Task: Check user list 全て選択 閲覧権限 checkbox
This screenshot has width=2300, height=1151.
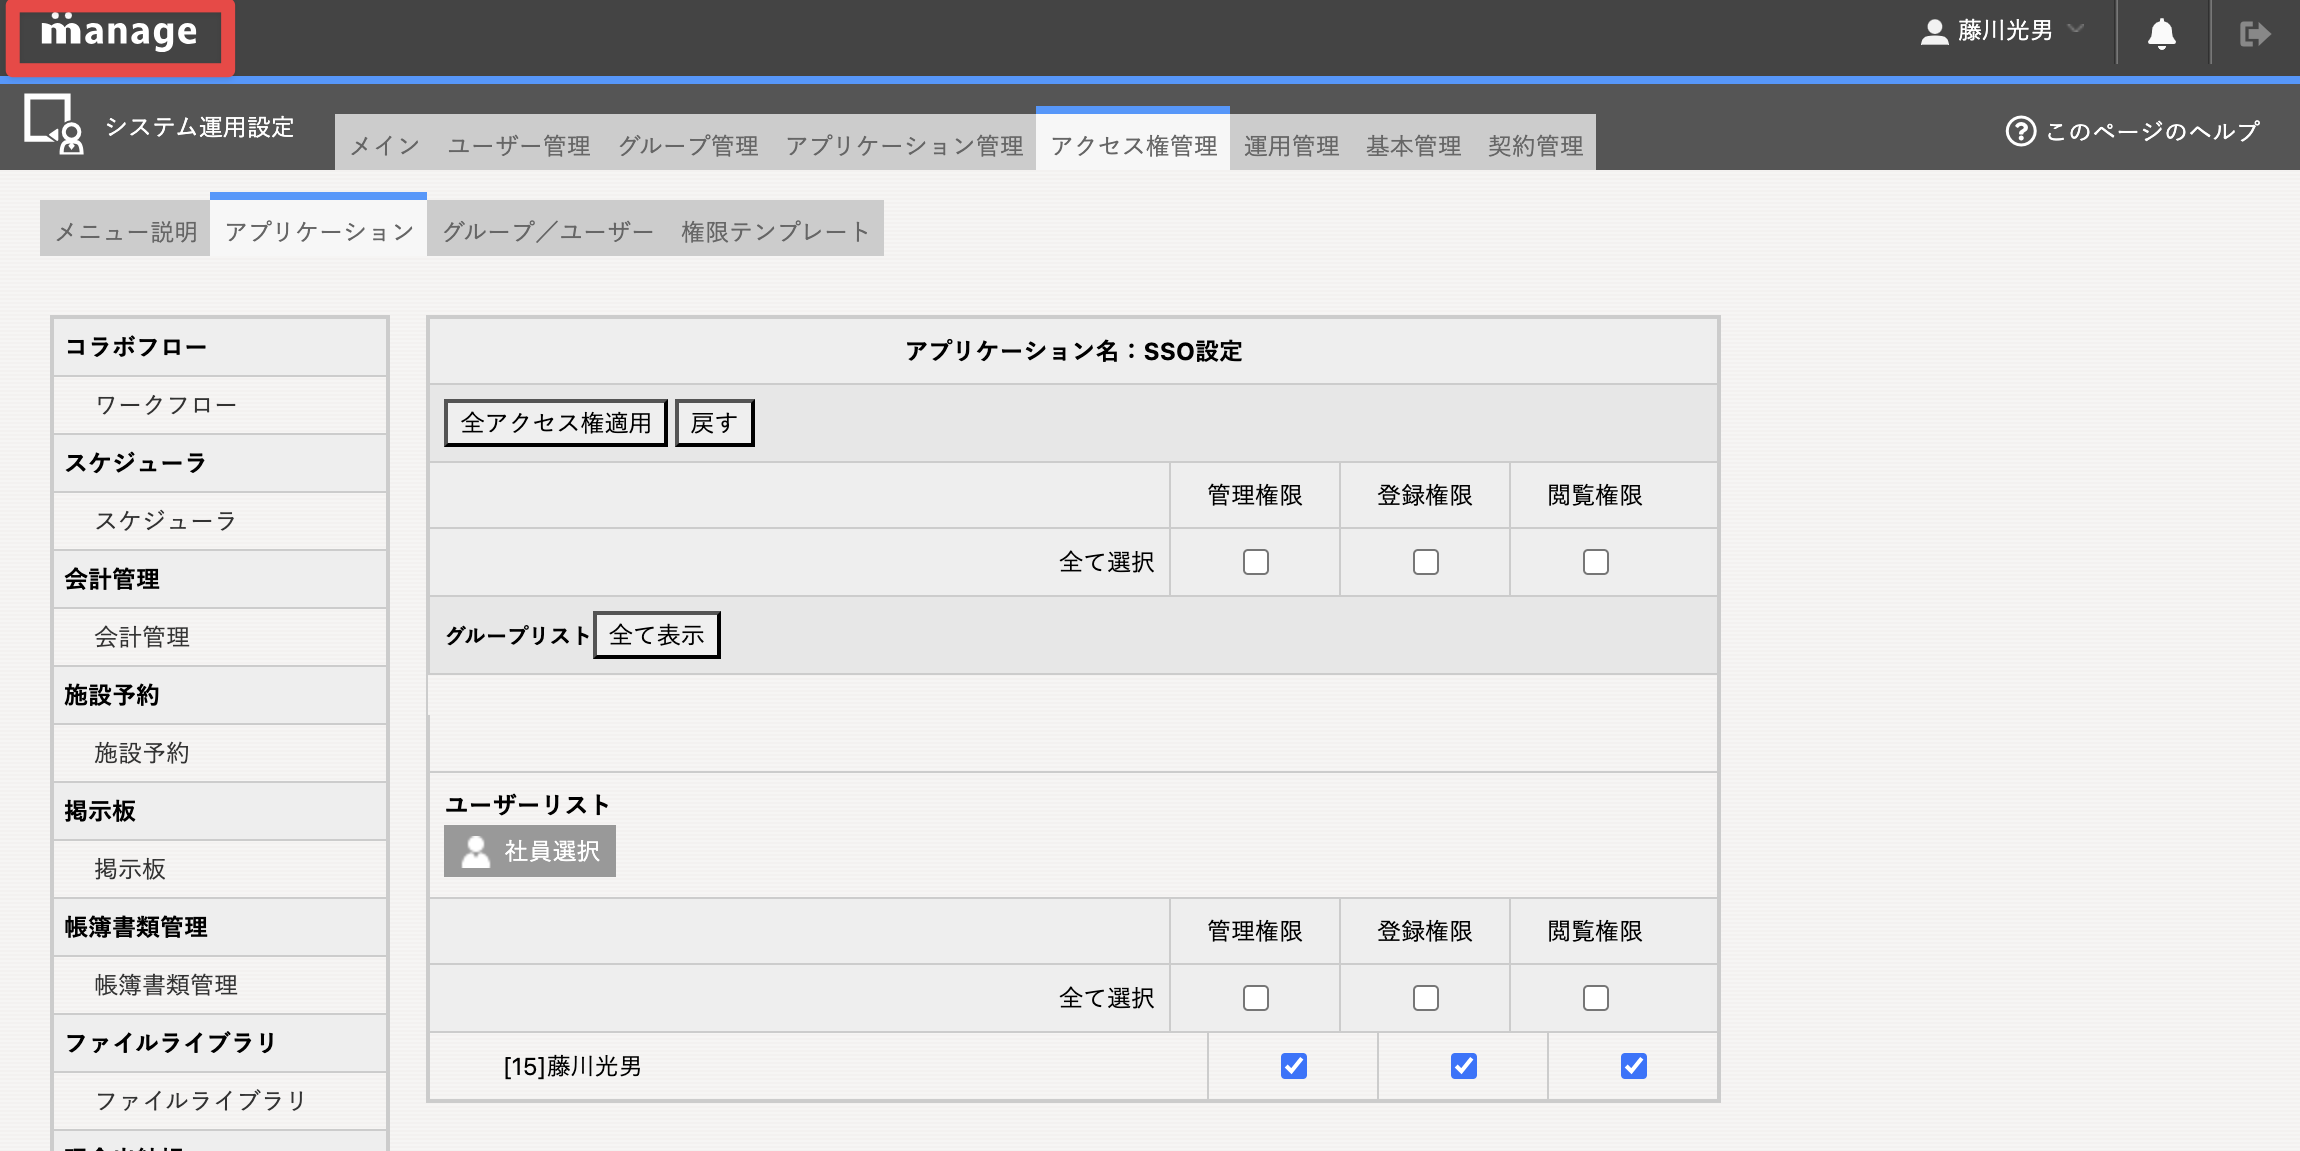Action: [x=1596, y=998]
